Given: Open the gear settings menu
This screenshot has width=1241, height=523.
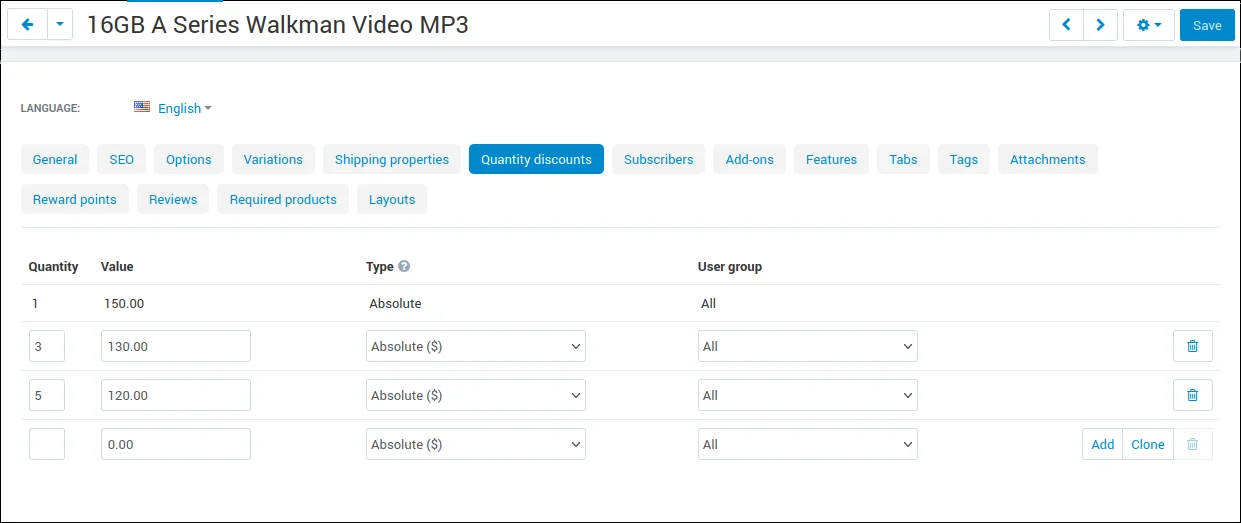Looking at the screenshot, I should point(1149,25).
